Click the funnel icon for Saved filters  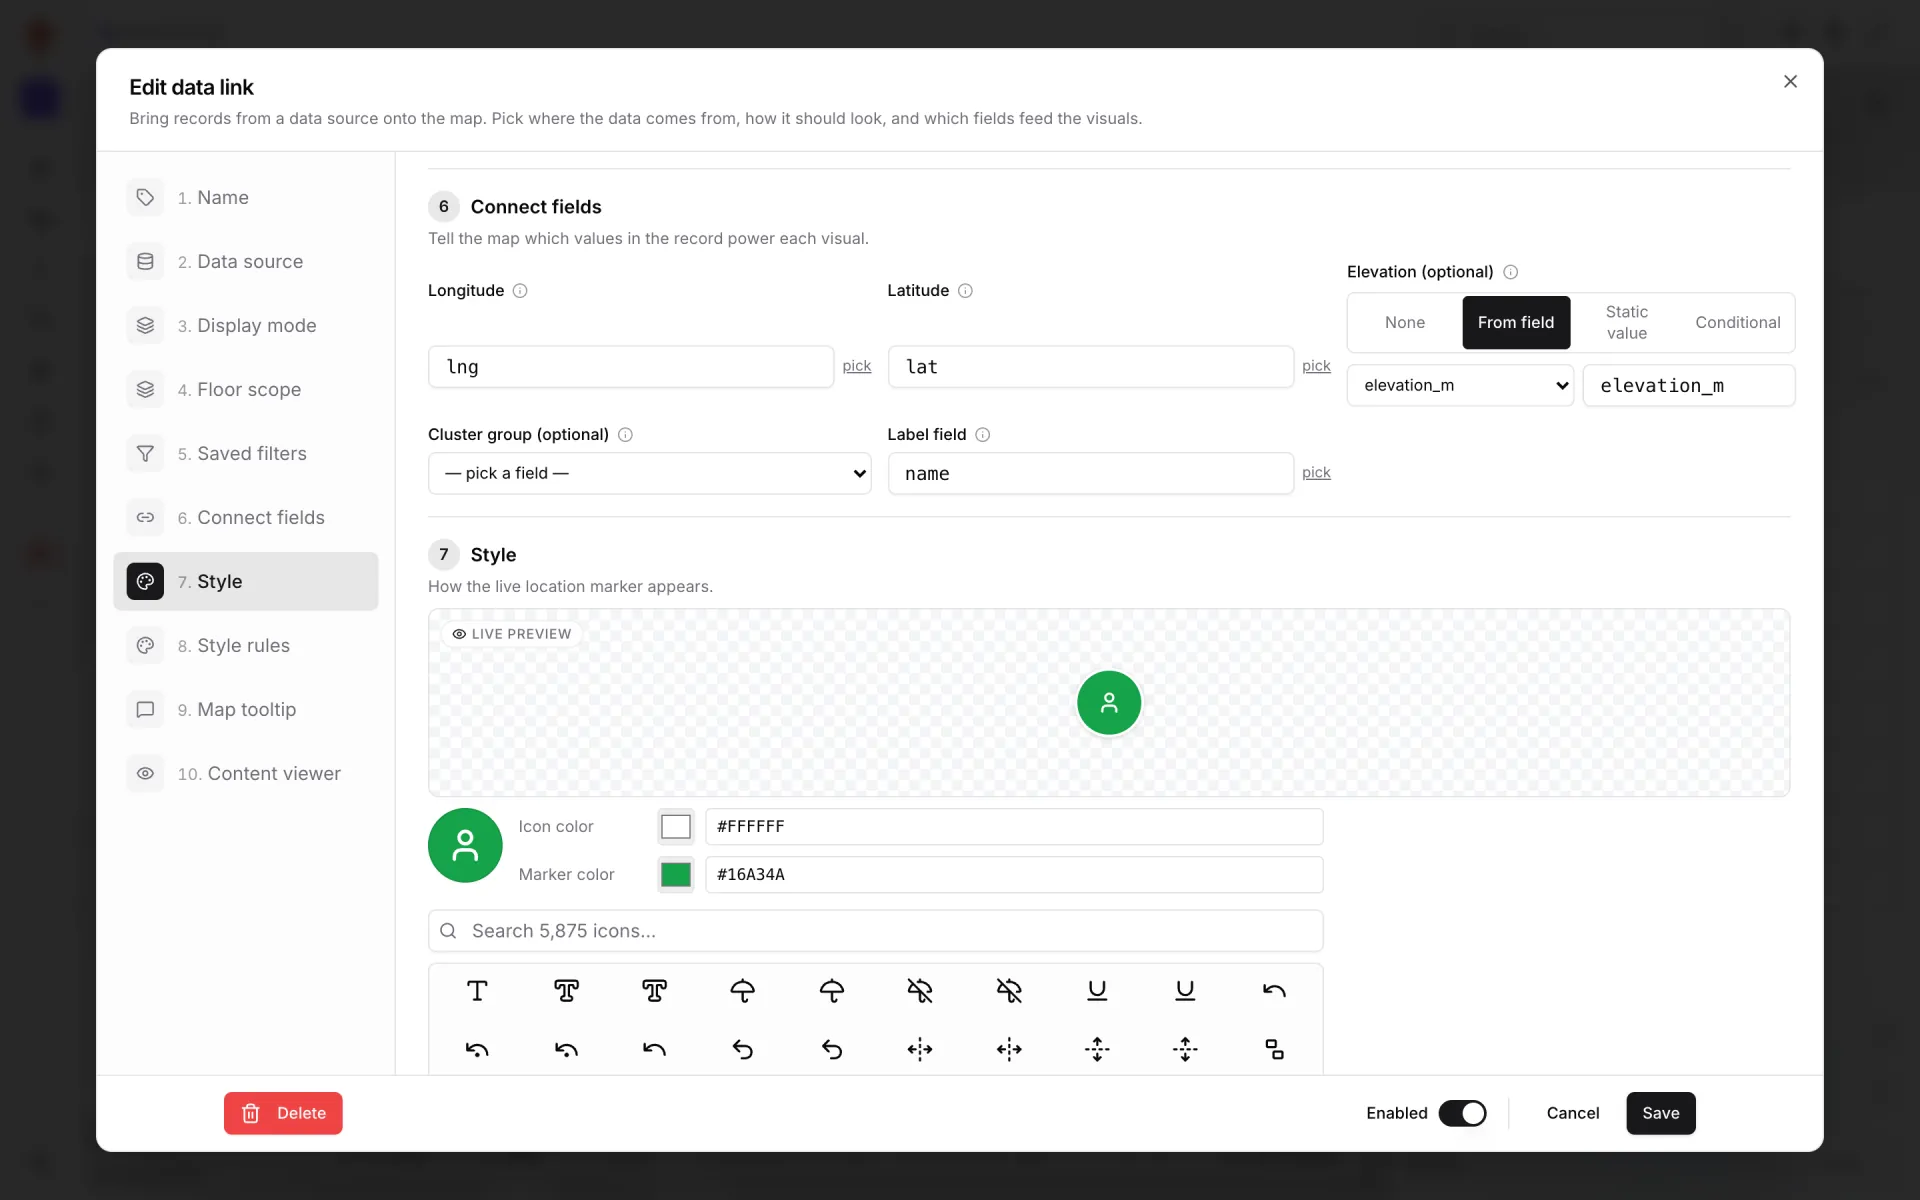pyautogui.click(x=145, y=453)
